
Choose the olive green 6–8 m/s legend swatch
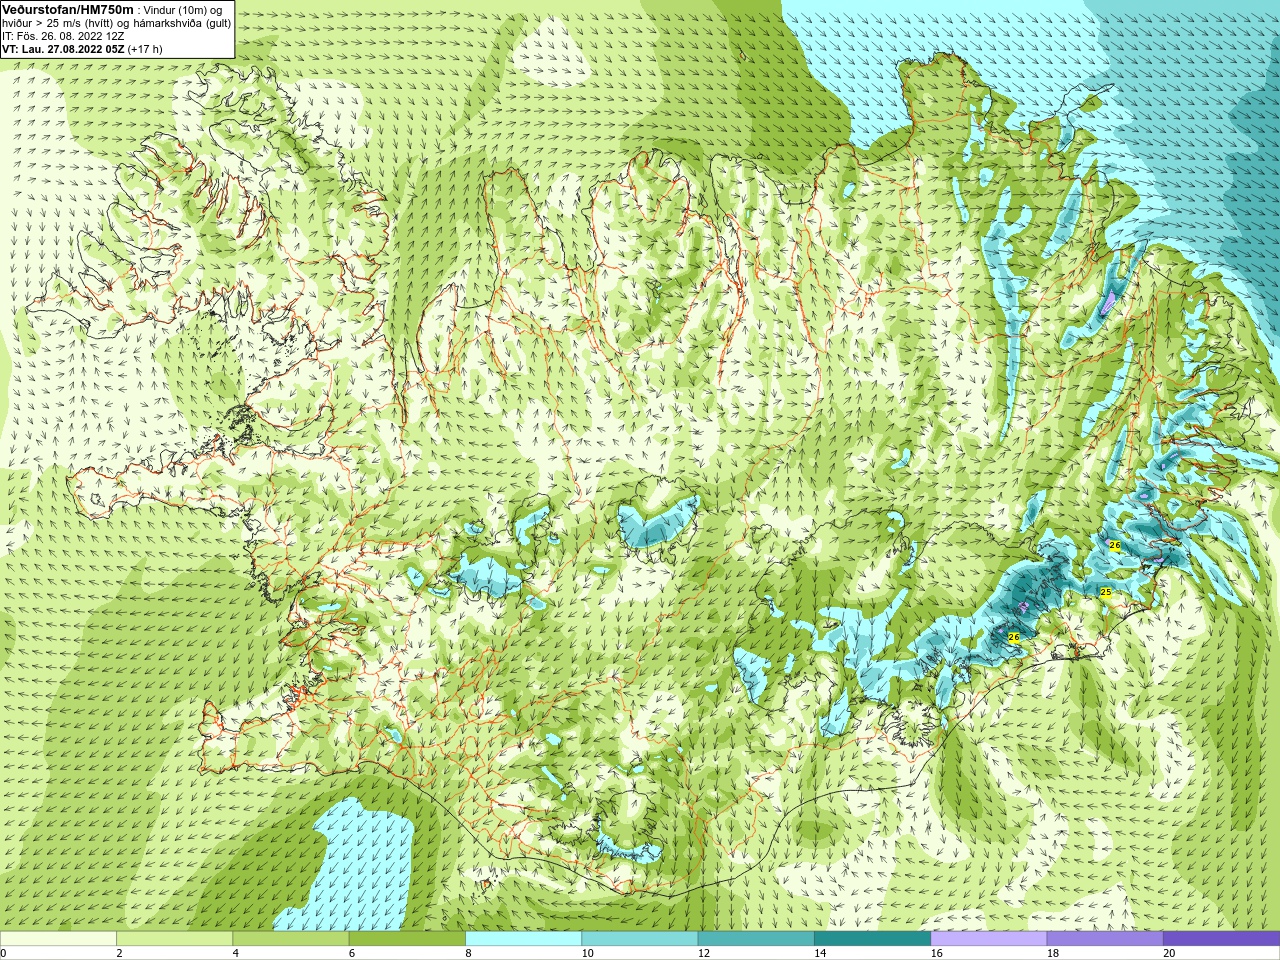click(x=407, y=939)
